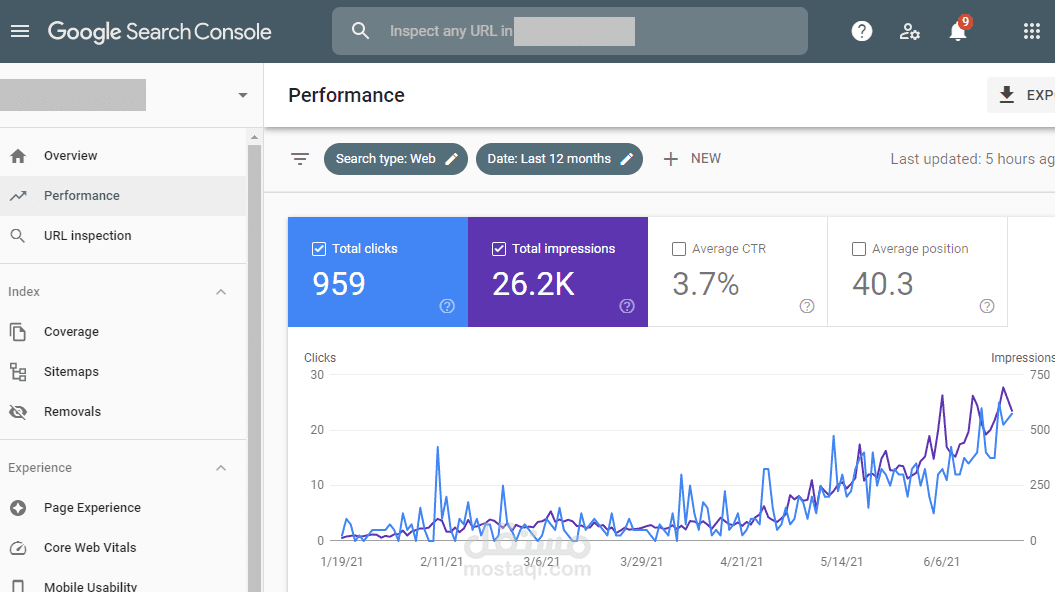The image size is (1055, 592).
Task: Click the Mobile Usability phone icon
Action: point(18,586)
